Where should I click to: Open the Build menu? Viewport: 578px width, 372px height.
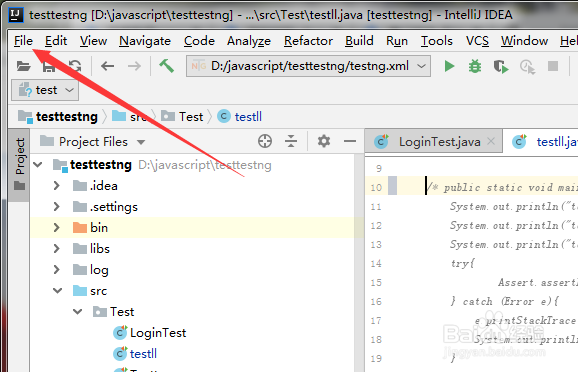pyautogui.click(x=359, y=41)
